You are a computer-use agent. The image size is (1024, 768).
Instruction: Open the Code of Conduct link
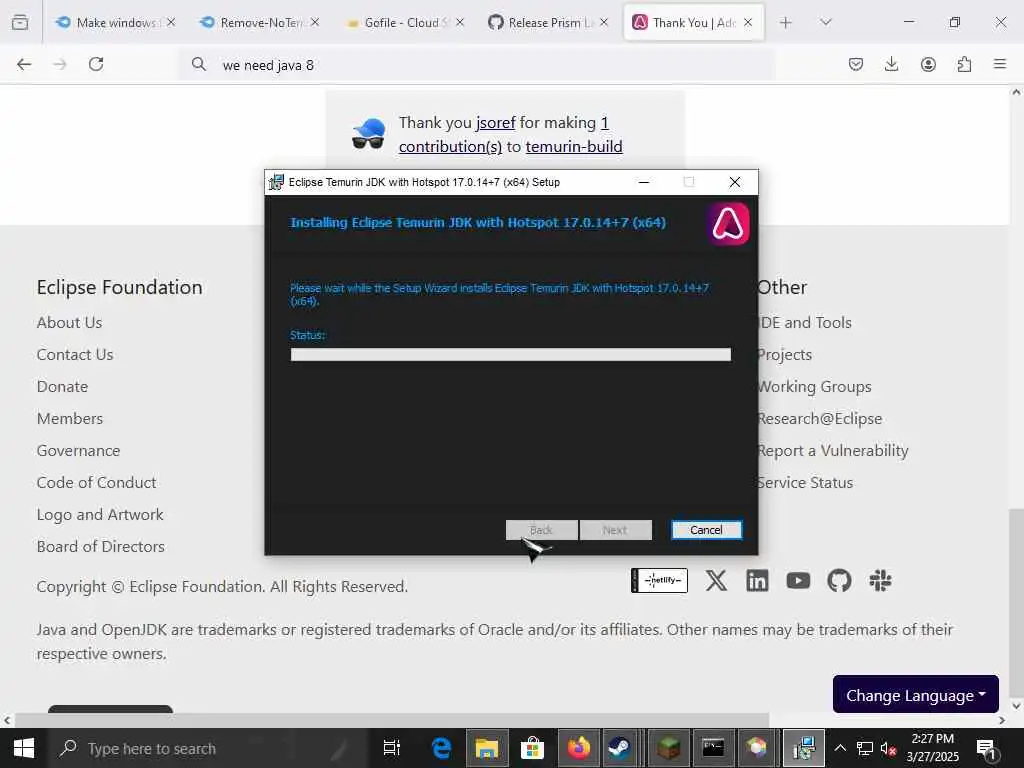point(97,483)
